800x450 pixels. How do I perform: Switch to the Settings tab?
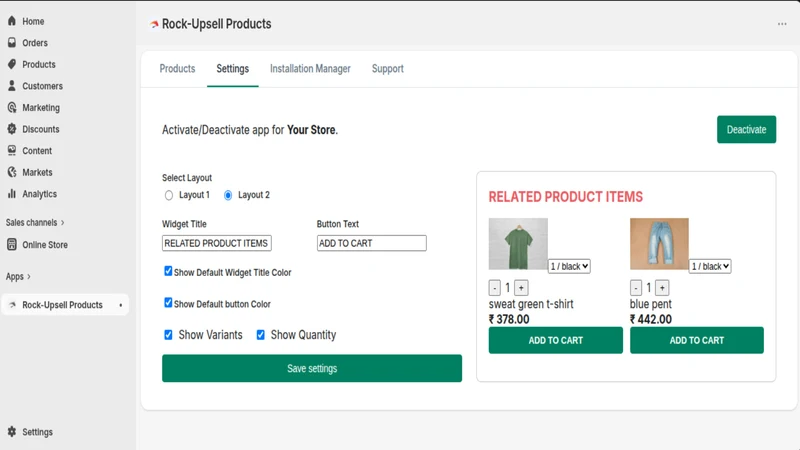[233, 68]
